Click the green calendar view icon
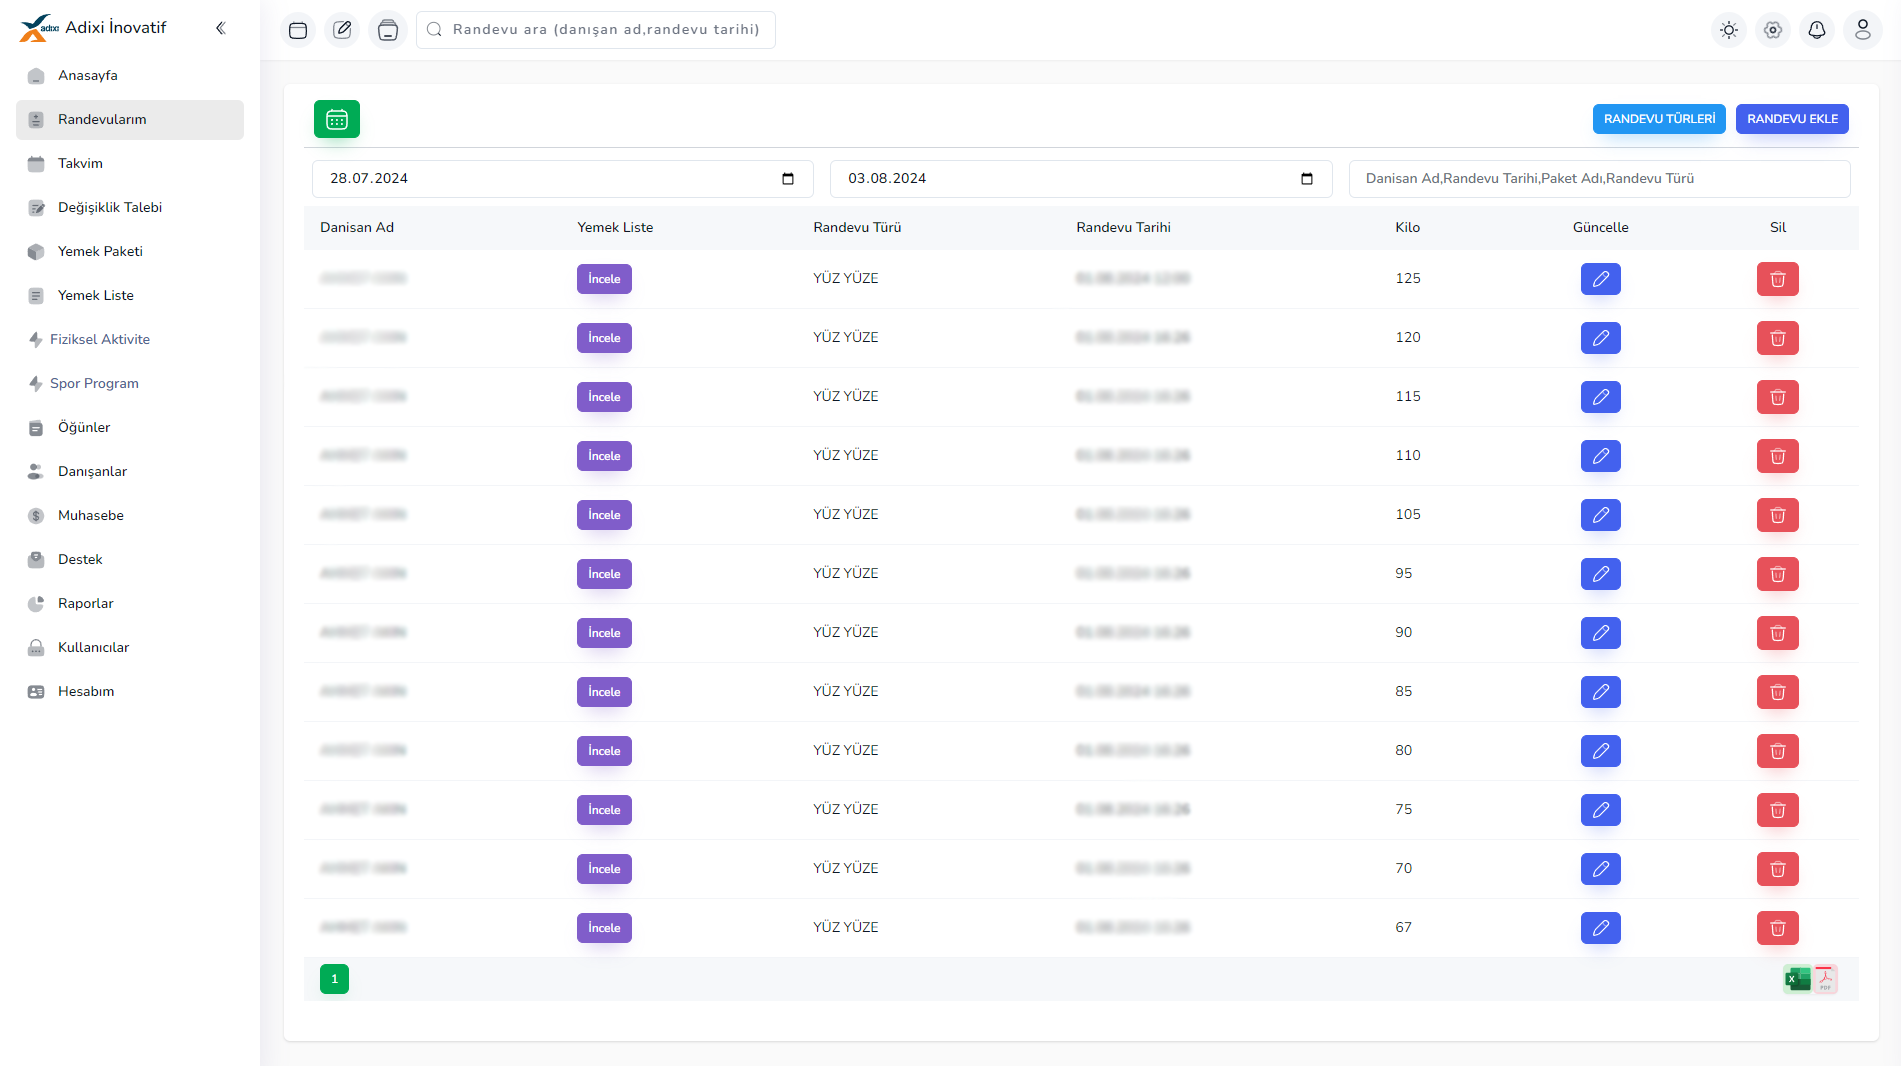 [x=336, y=119]
